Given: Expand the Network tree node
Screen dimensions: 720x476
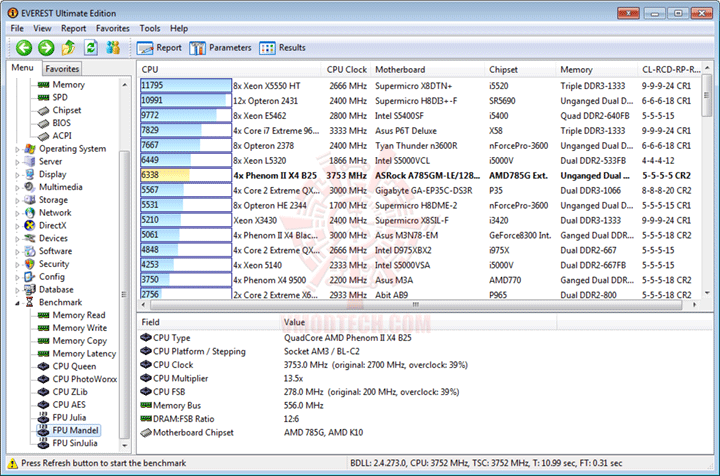Looking at the screenshot, I should pos(17,214).
